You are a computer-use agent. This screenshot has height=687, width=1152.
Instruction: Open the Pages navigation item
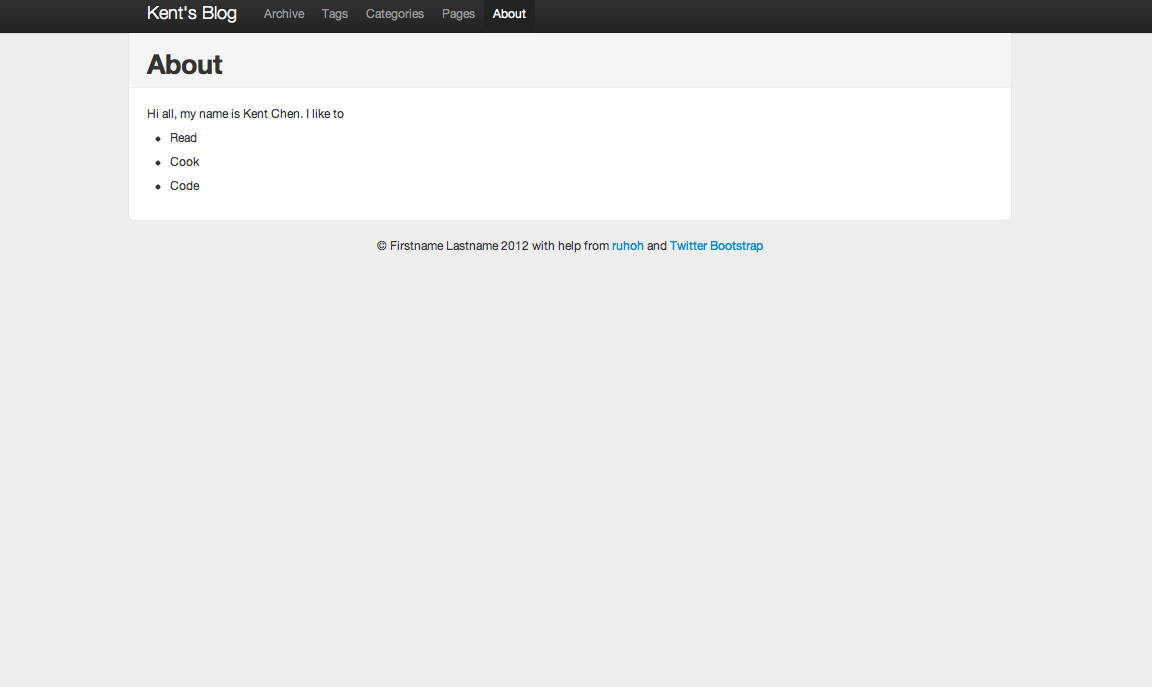pyautogui.click(x=458, y=14)
